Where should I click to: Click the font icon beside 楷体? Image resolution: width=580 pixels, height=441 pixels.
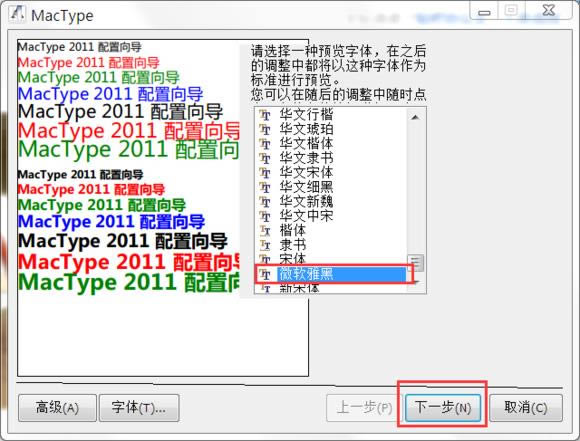(265, 230)
